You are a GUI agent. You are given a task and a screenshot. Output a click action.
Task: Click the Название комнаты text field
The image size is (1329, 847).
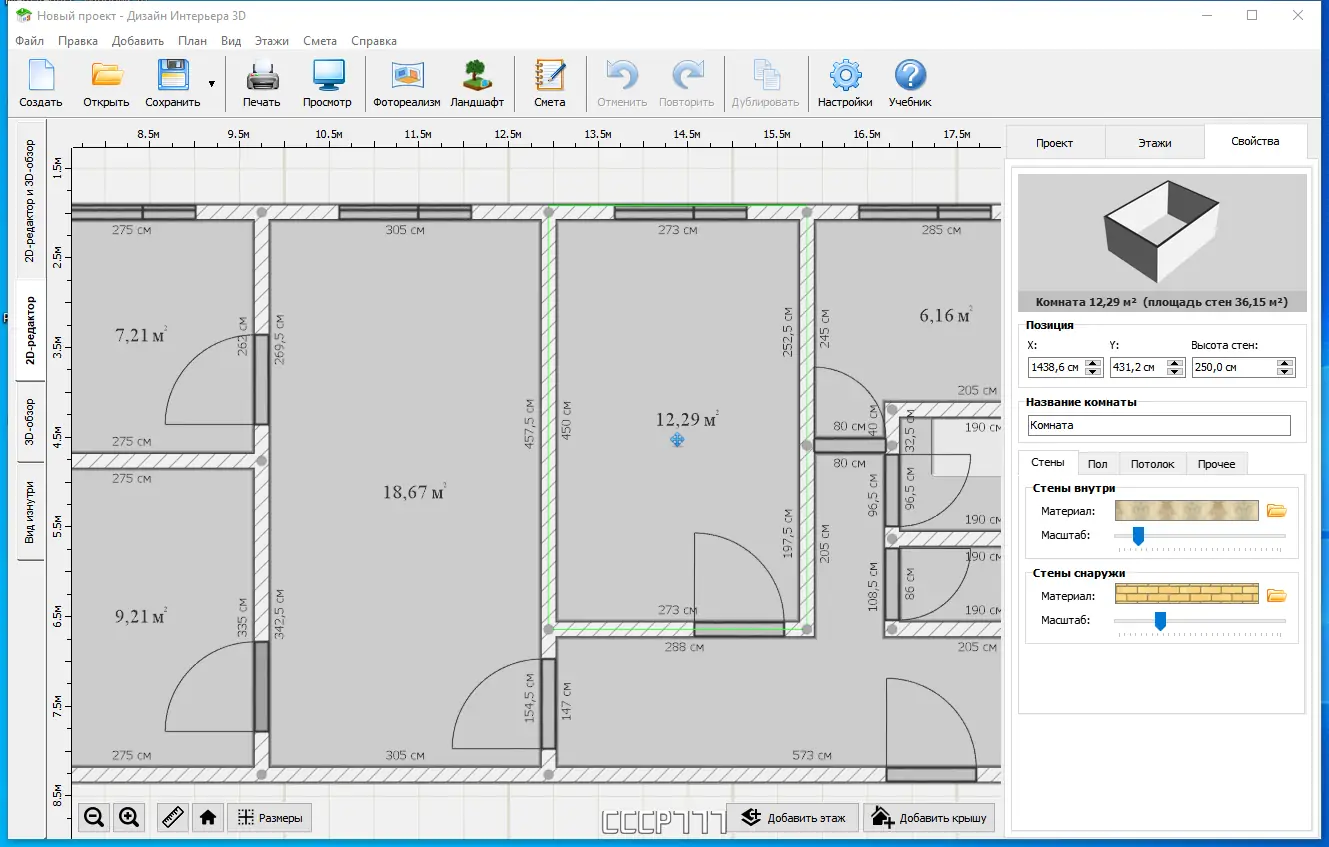click(1159, 425)
